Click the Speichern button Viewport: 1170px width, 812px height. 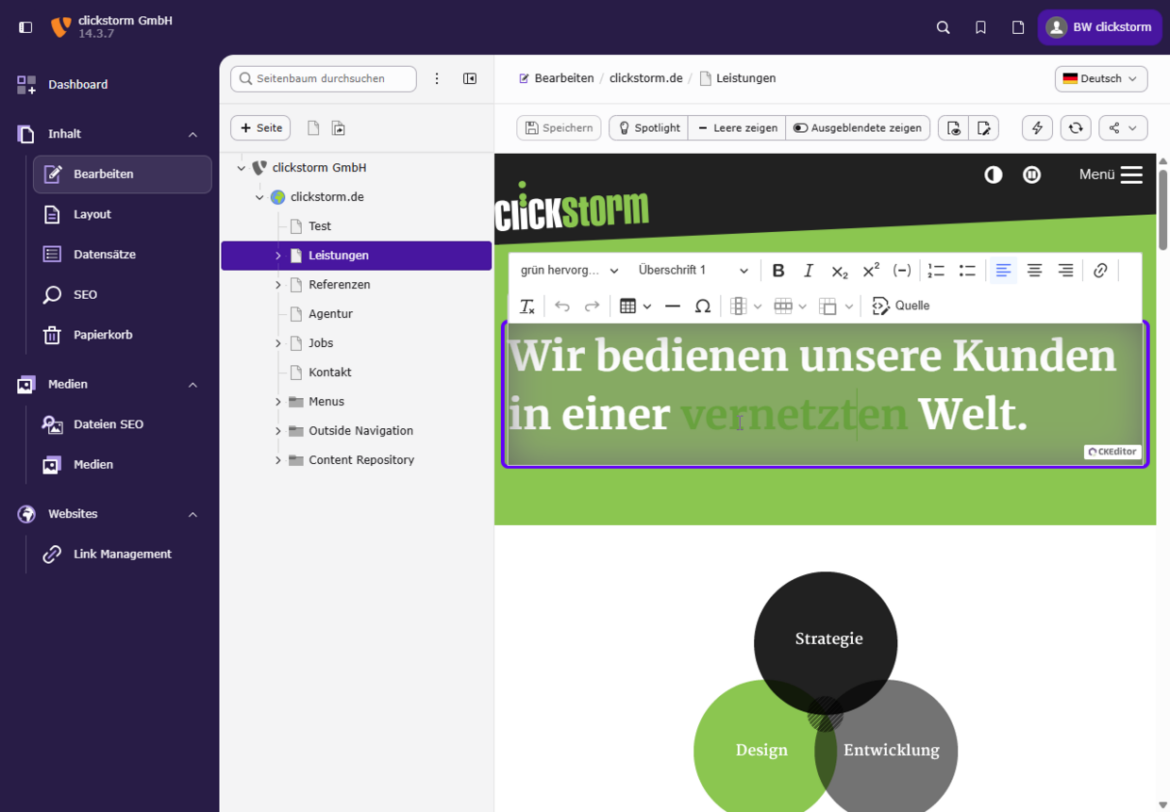click(x=559, y=128)
